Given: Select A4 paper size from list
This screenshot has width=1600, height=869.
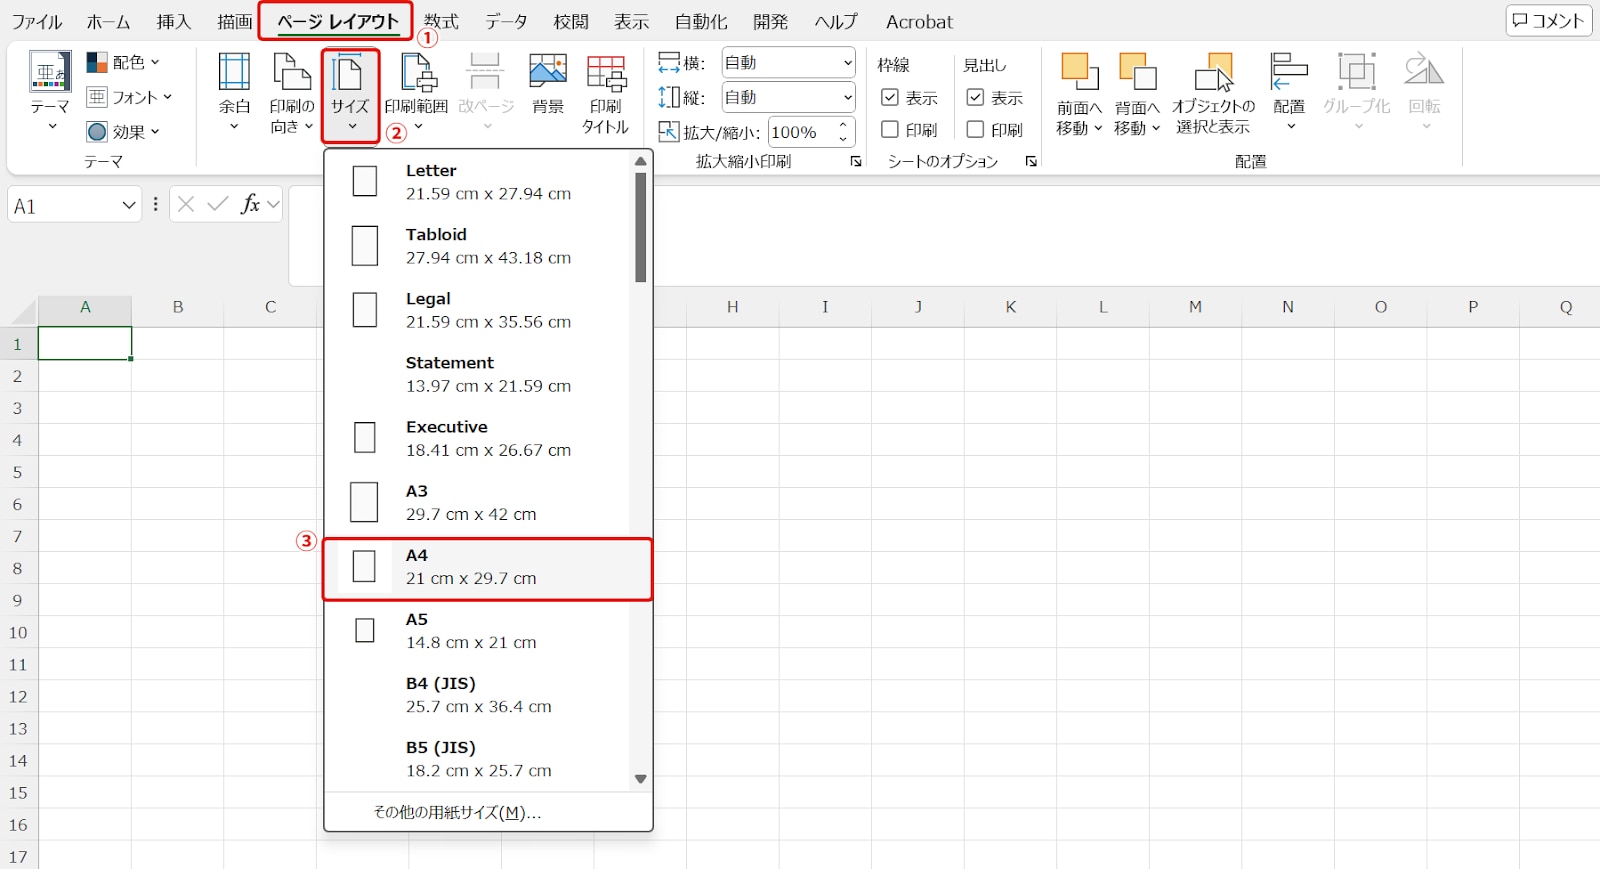Looking at the screenshot, I should [x=488, y=567].
